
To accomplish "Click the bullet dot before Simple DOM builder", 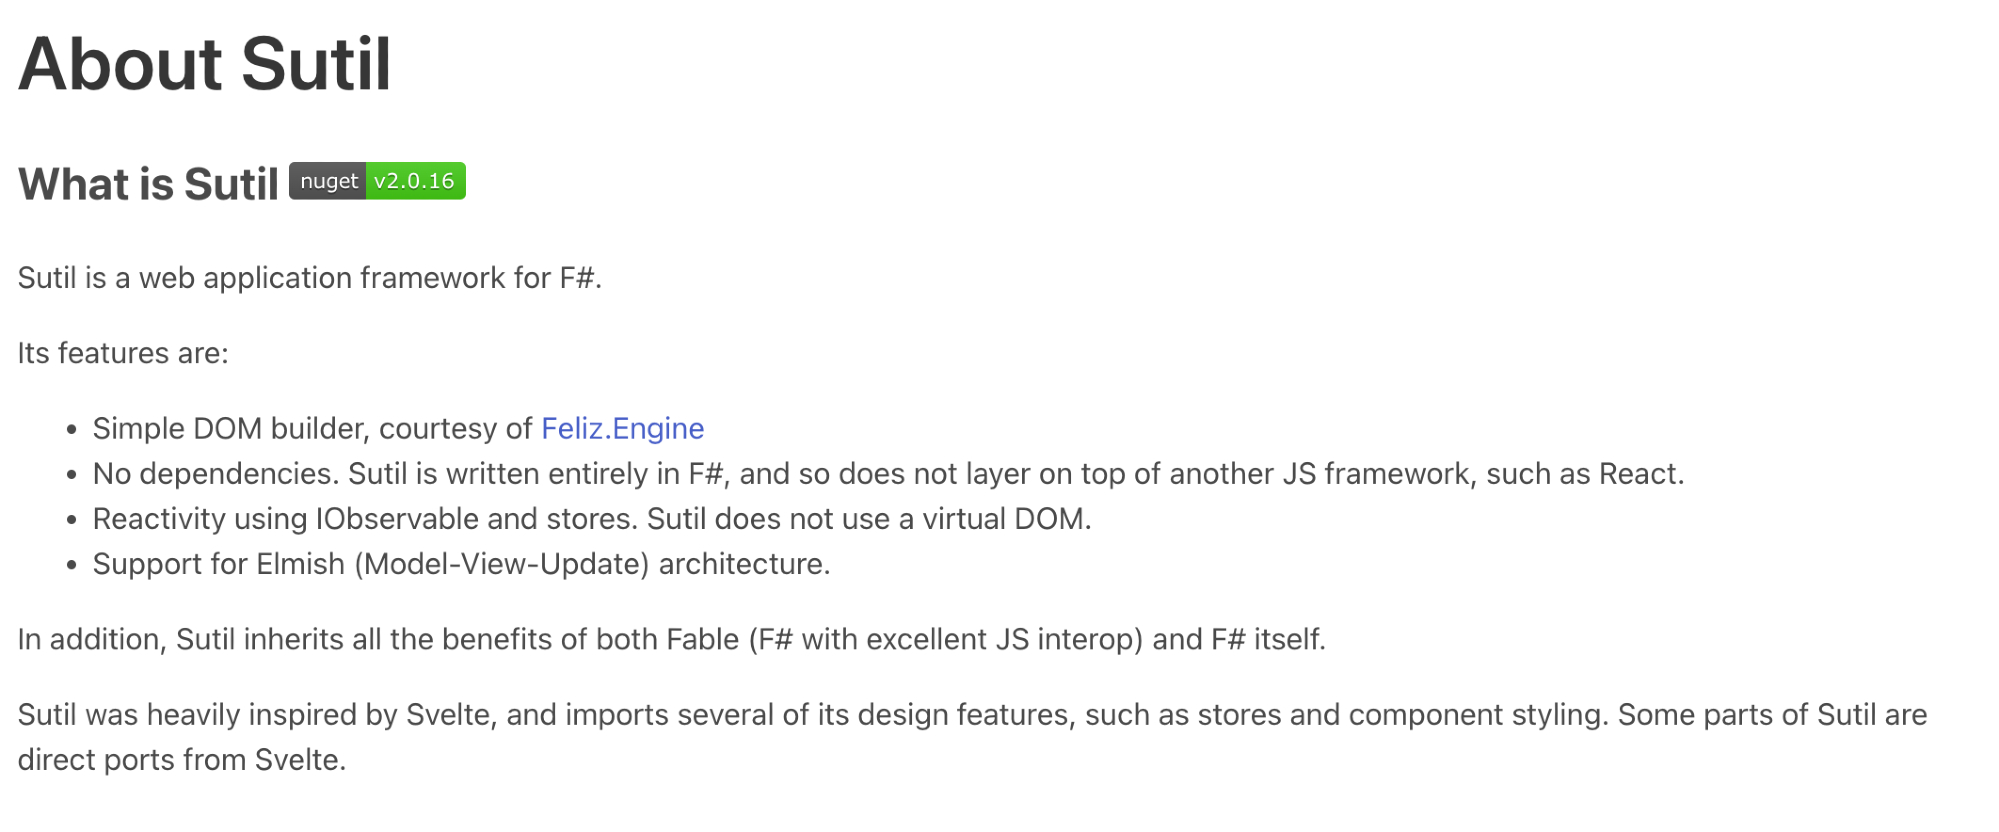I will [x=71, y=430].
